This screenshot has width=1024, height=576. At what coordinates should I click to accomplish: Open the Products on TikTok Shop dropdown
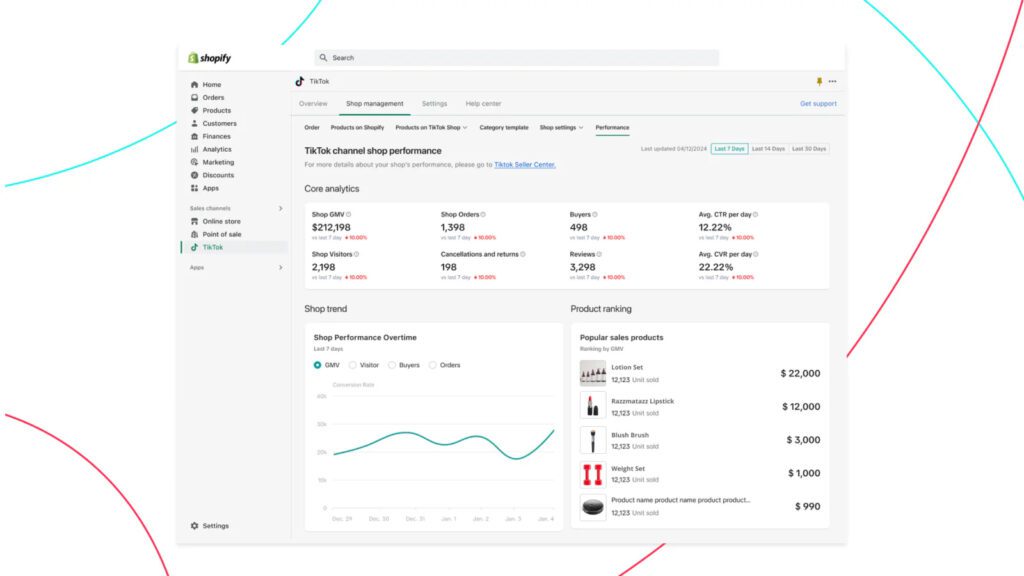pos(431,128)
